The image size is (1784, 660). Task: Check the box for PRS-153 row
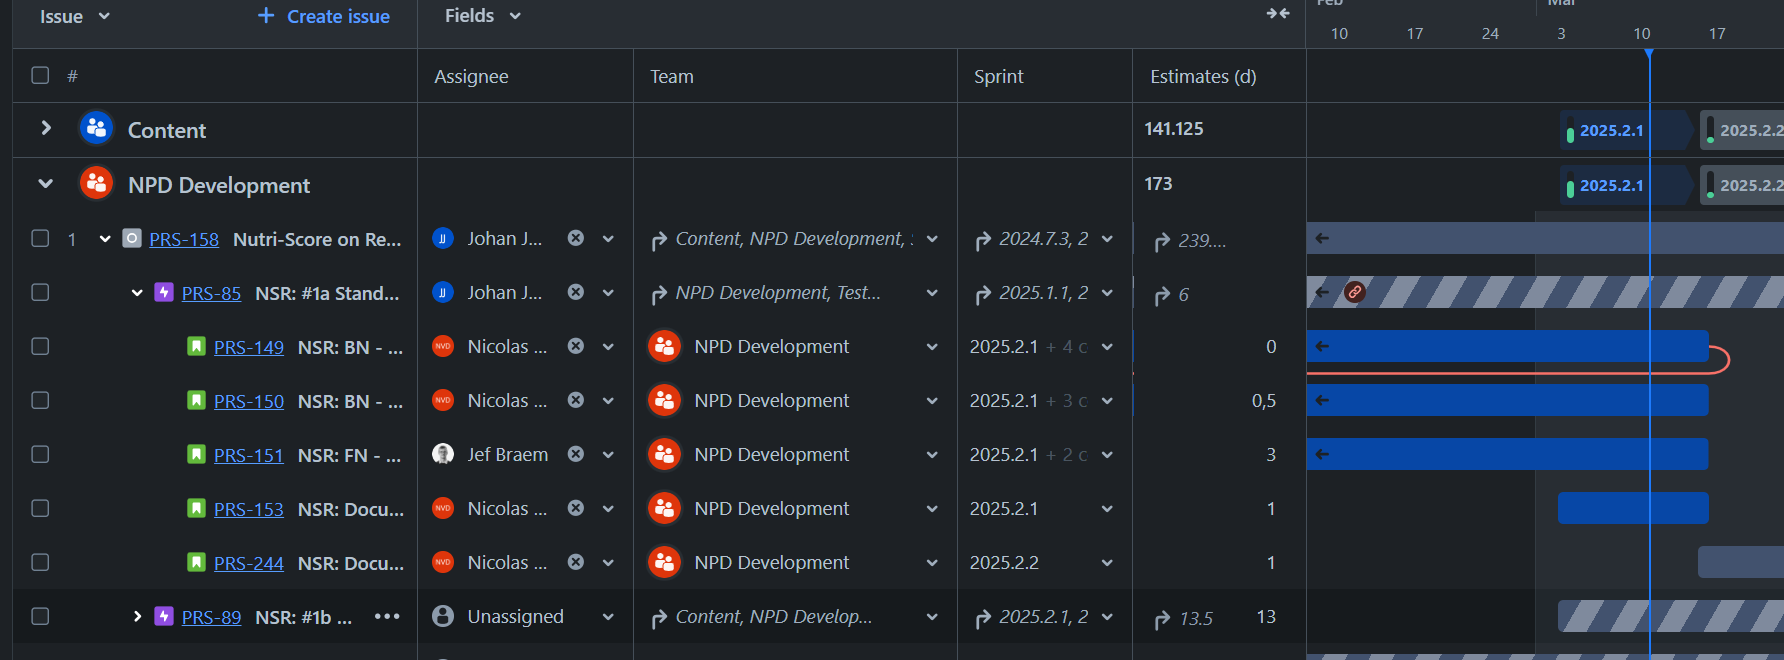[x=40, y=508]
